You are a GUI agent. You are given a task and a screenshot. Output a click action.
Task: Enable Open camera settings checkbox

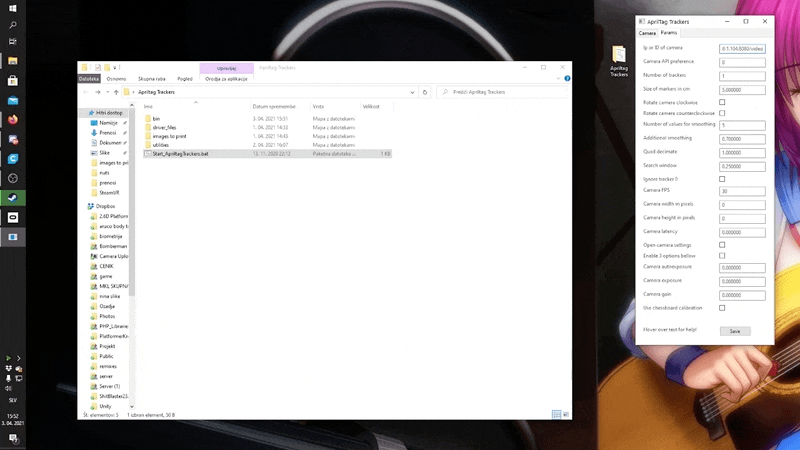pyautogui.click(x=722, y=245)
